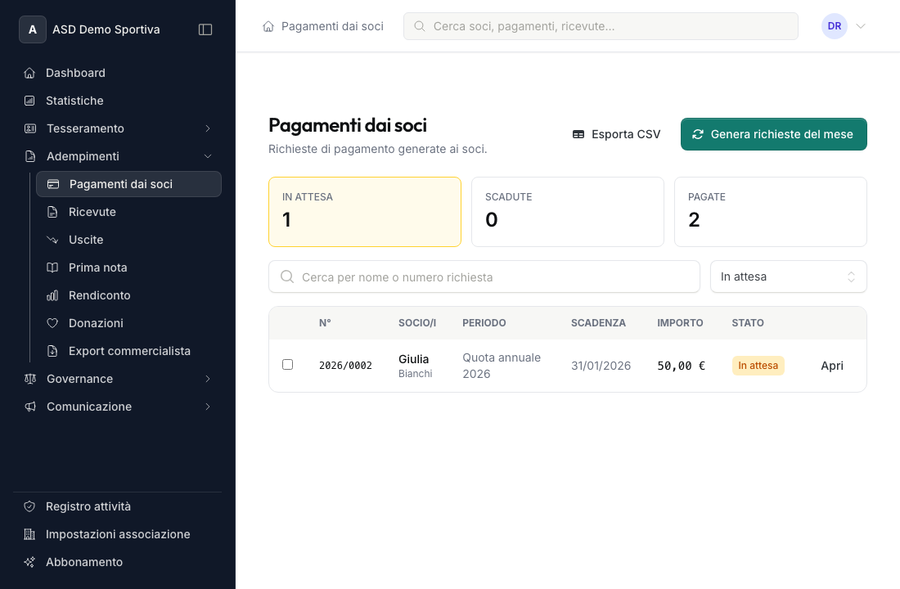Collapse the sidebar with the panel icon
900x589 pixels.
pyautogui.click(x=205, y=29)
